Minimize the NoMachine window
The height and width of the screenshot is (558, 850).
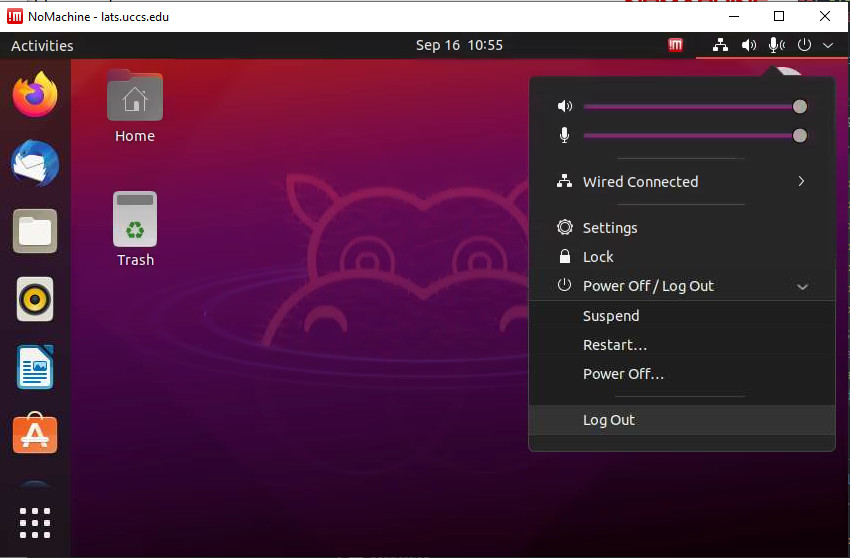pyautogui.click(x=734, y=16)
